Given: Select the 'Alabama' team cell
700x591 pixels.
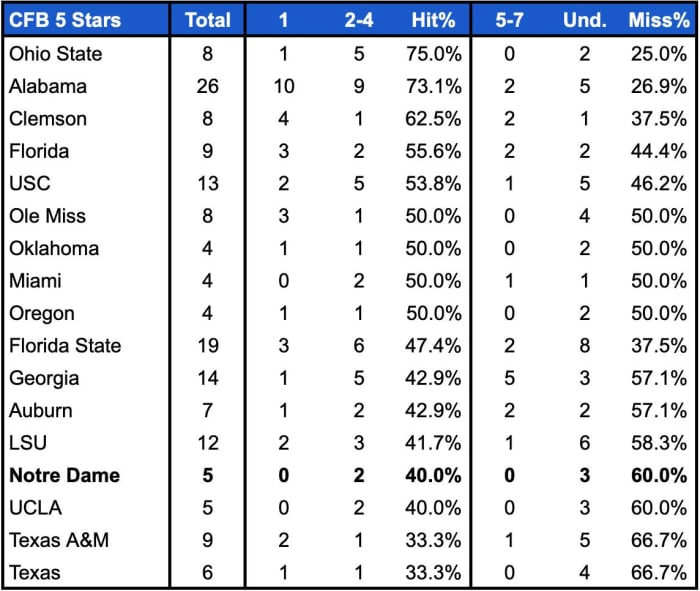Looking at the screenshot, I should (48, 86).
